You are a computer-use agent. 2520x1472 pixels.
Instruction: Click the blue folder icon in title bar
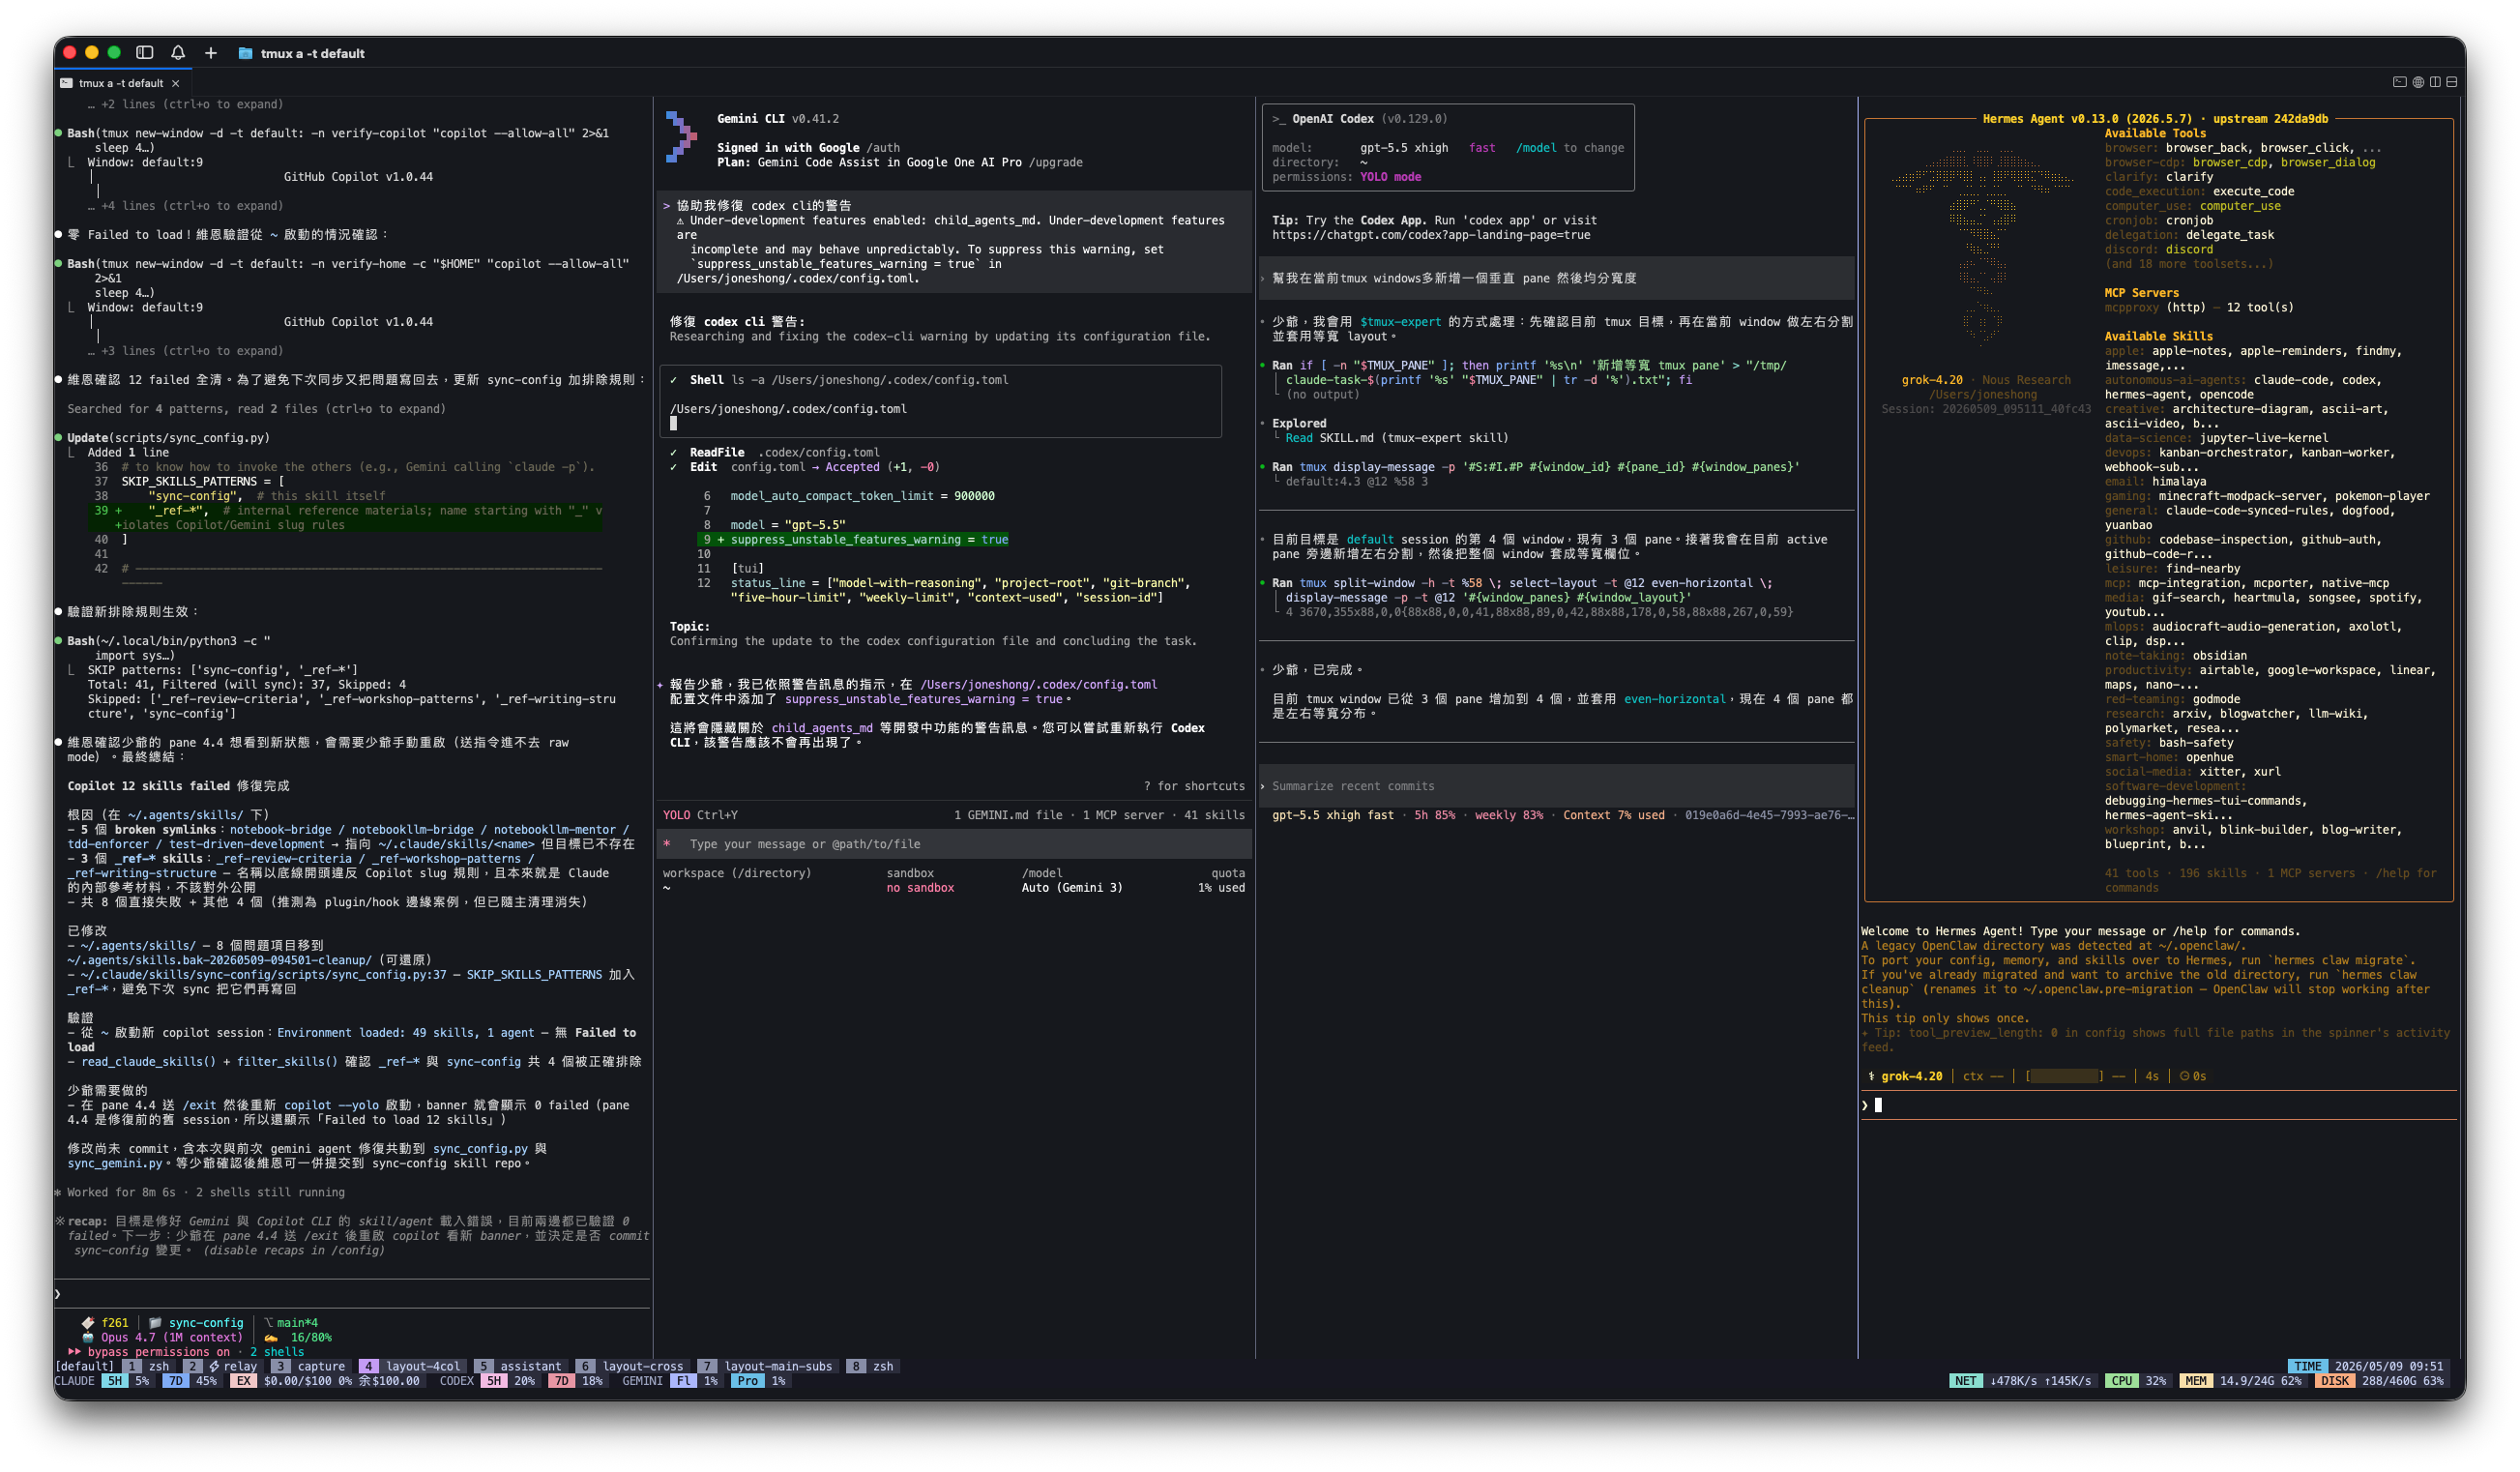point(245,53)
